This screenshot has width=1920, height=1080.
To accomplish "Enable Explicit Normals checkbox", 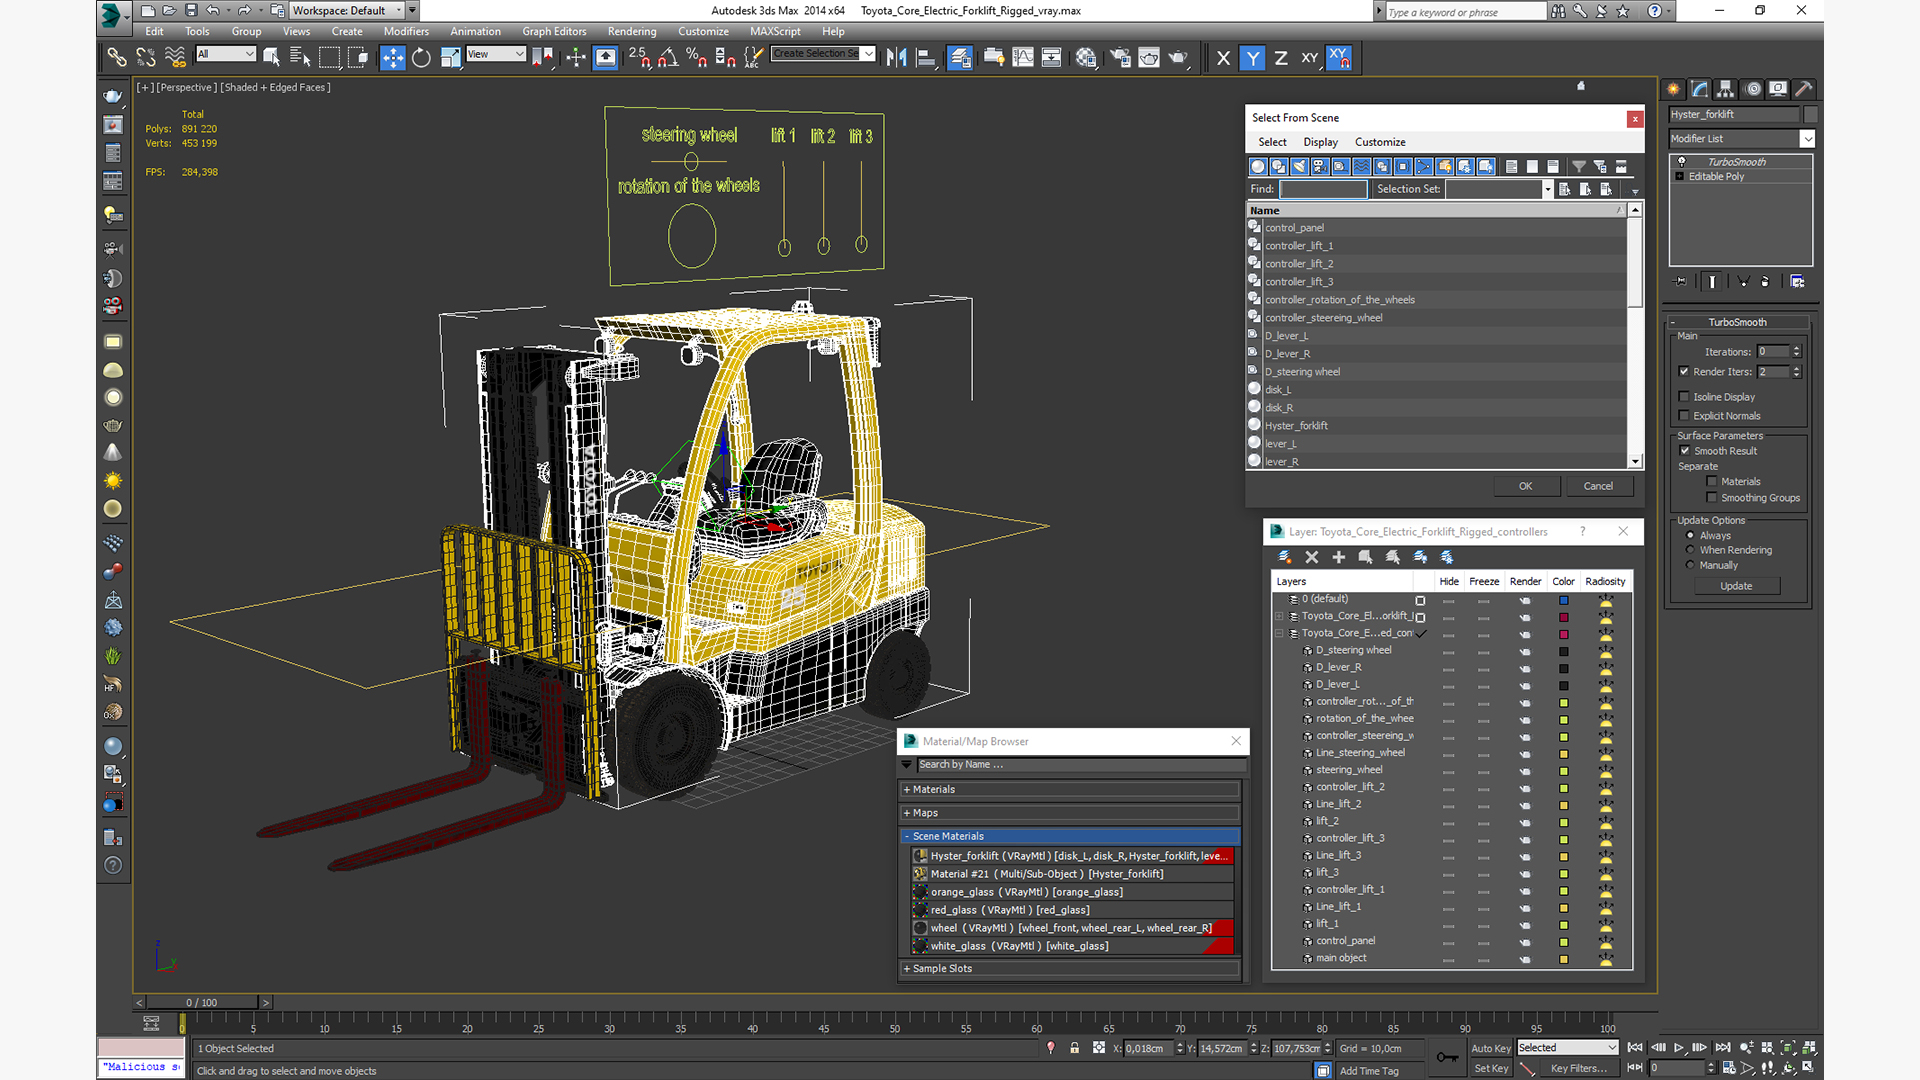I will click(1684, 416).
